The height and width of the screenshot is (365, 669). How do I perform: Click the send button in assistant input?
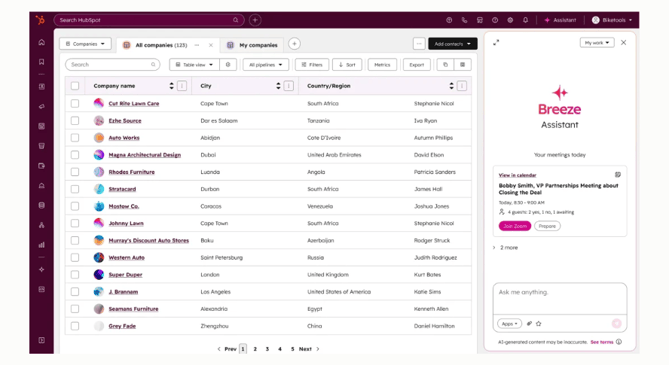pyautogui.click(x=617, y=324)
